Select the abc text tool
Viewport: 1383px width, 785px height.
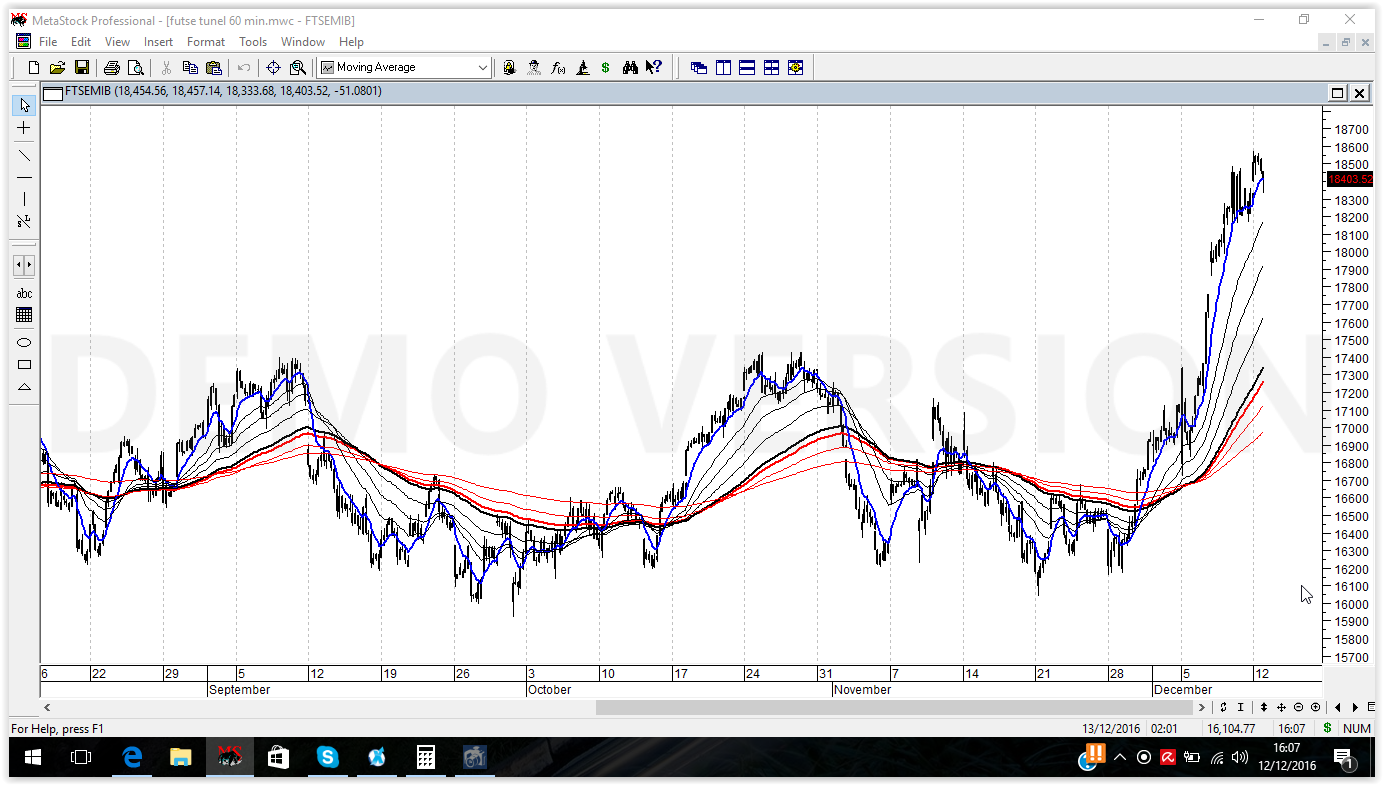coord(24,293)
